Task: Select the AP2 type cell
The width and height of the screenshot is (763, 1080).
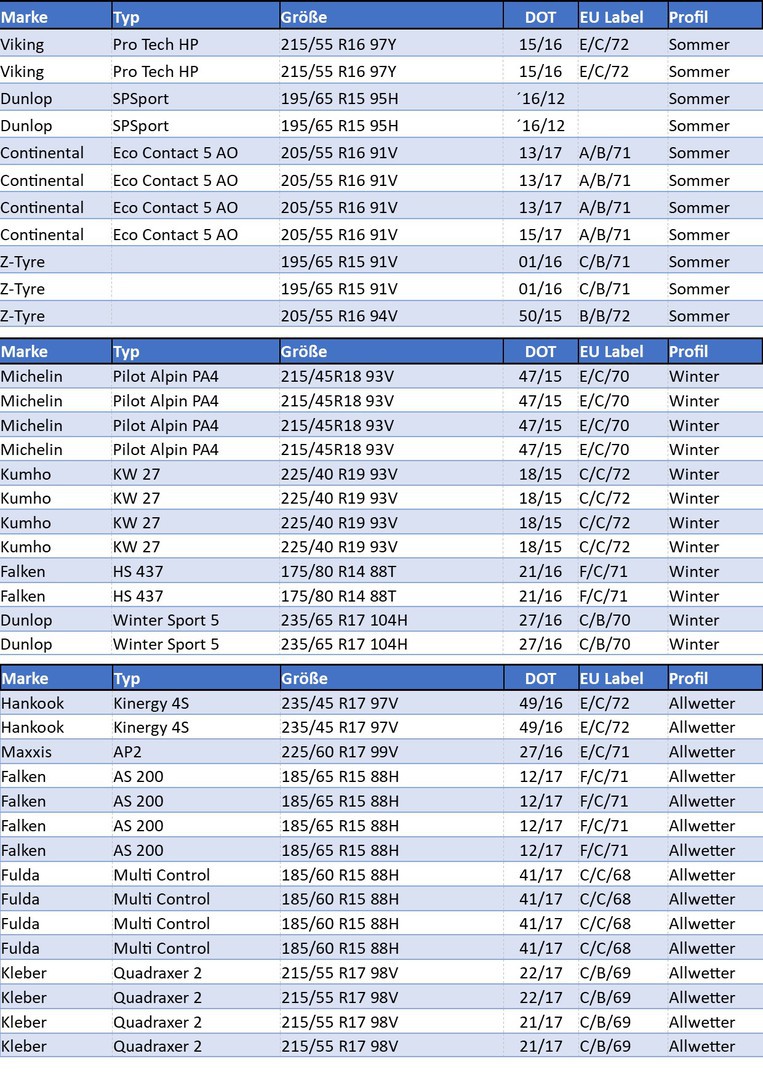Action: pos(128,752)
